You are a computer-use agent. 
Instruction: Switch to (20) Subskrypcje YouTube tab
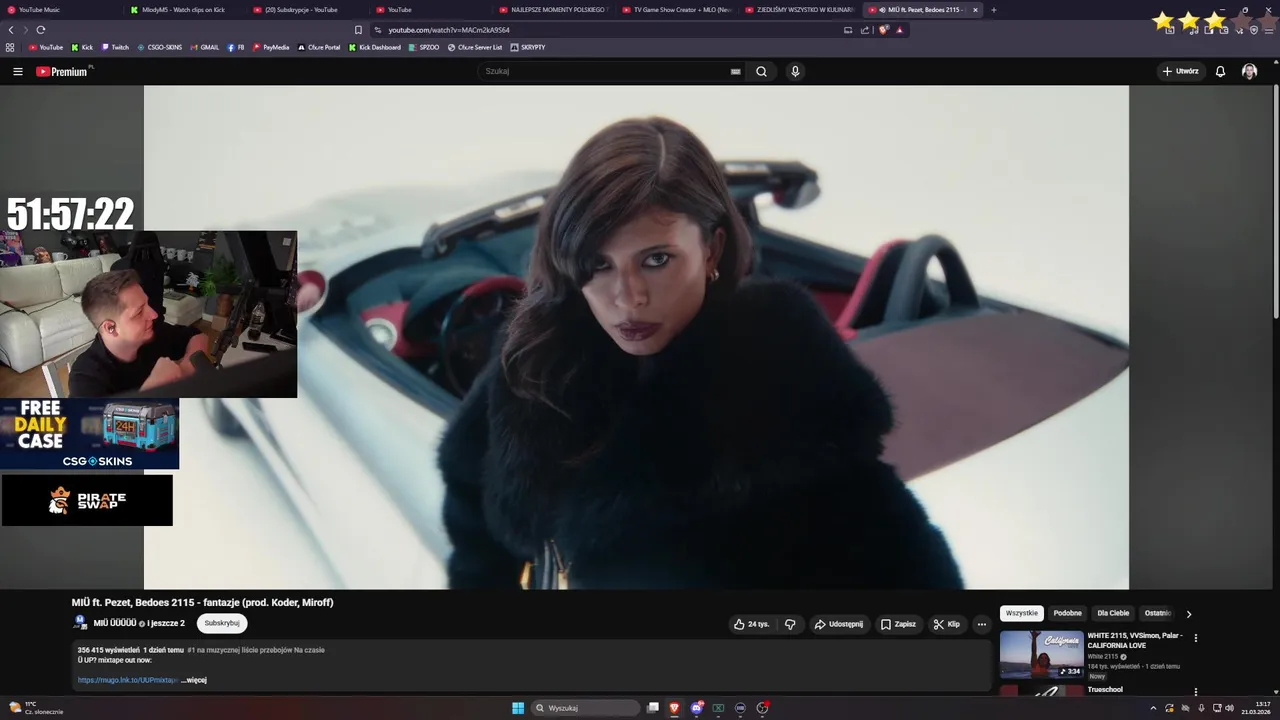coord(308,10)
